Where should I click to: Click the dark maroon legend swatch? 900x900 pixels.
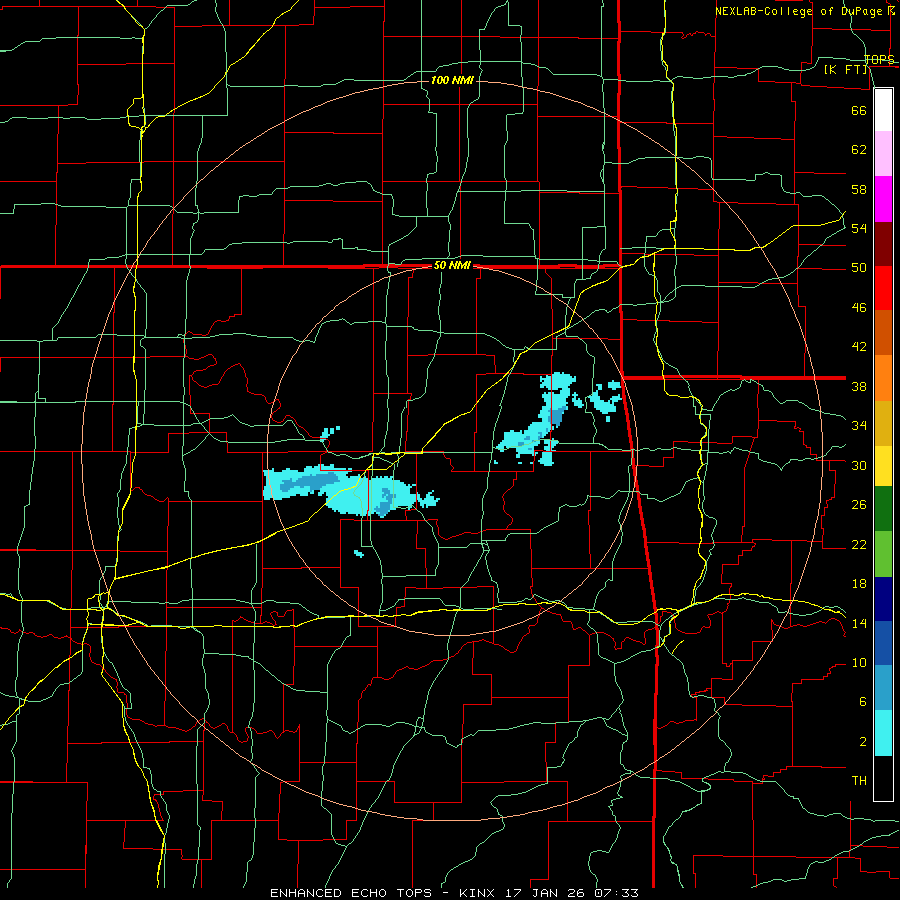coord(883,245)
